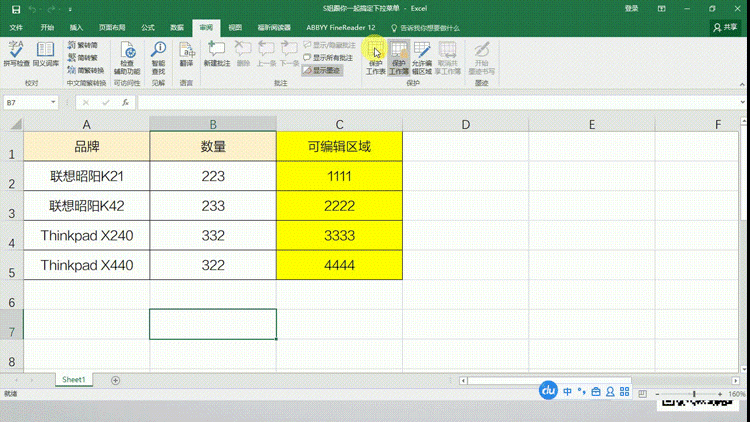
Task: Switch to the Page Layout (页面布局) tab
Action: coord(112,28)
